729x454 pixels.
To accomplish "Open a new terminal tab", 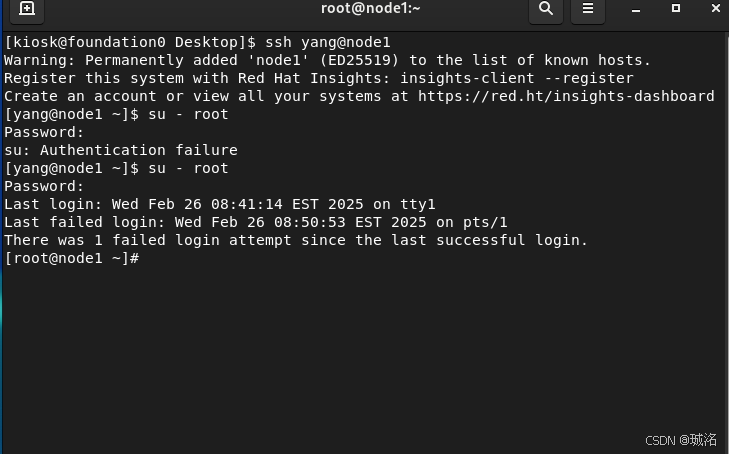I will 27,8.
